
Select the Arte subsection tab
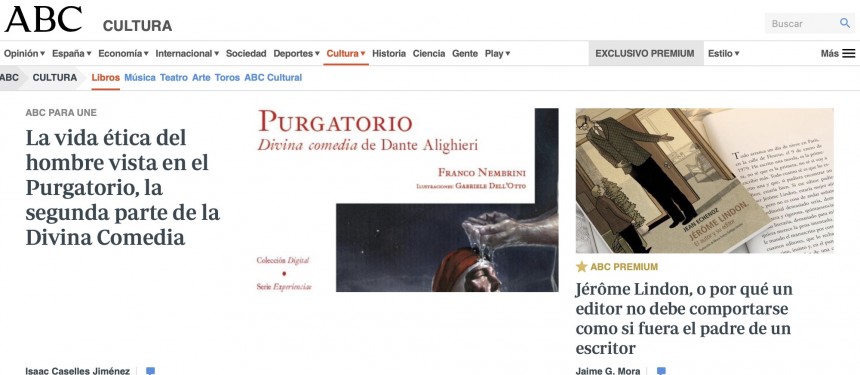[x=201, y=77]
